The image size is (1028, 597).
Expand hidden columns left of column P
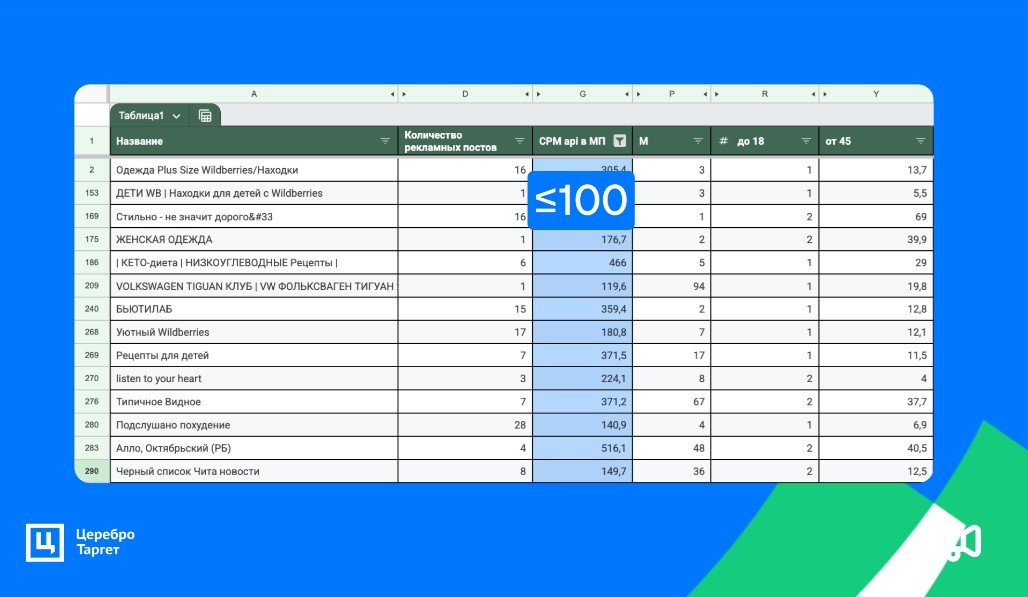(x=638, y=94)
